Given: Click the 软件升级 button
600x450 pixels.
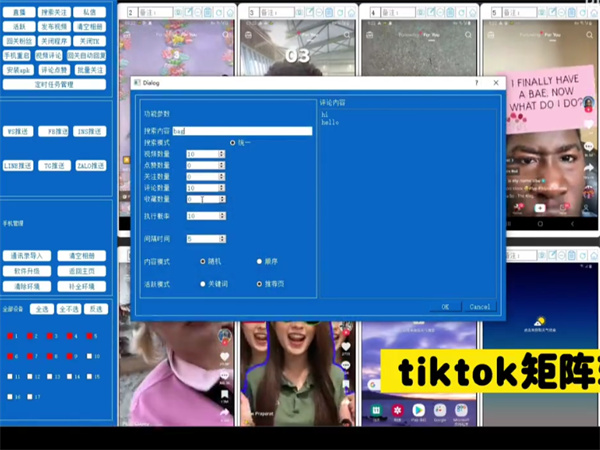Looking at the screenshot, I should click(x=27, y=271).
